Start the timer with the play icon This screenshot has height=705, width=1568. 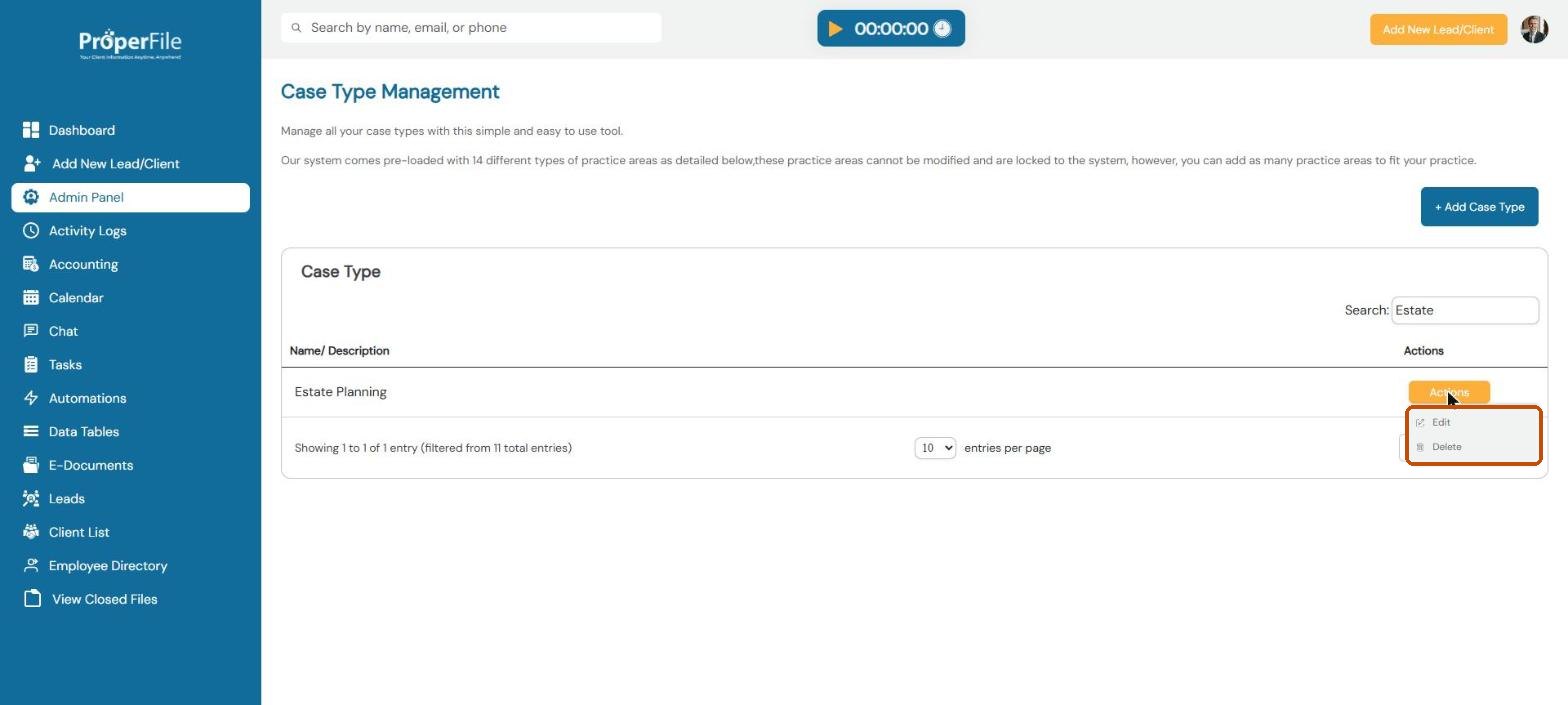click(x=835, y=29)
